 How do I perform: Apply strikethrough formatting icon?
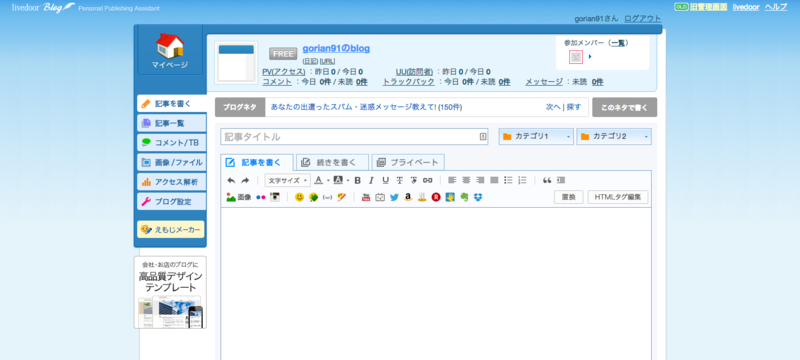[x=399, y=181]
